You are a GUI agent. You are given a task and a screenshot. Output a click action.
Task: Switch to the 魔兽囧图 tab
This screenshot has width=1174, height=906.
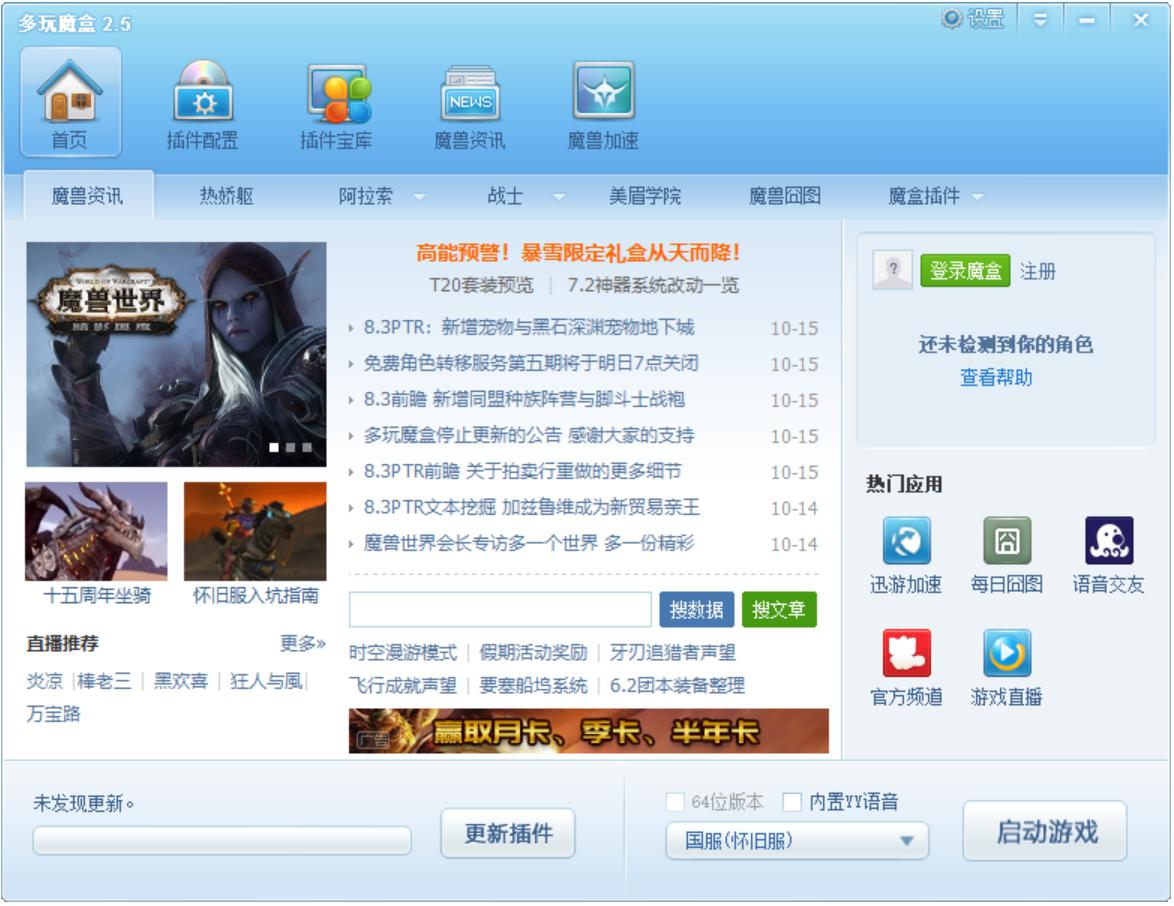tap(785, 196)
